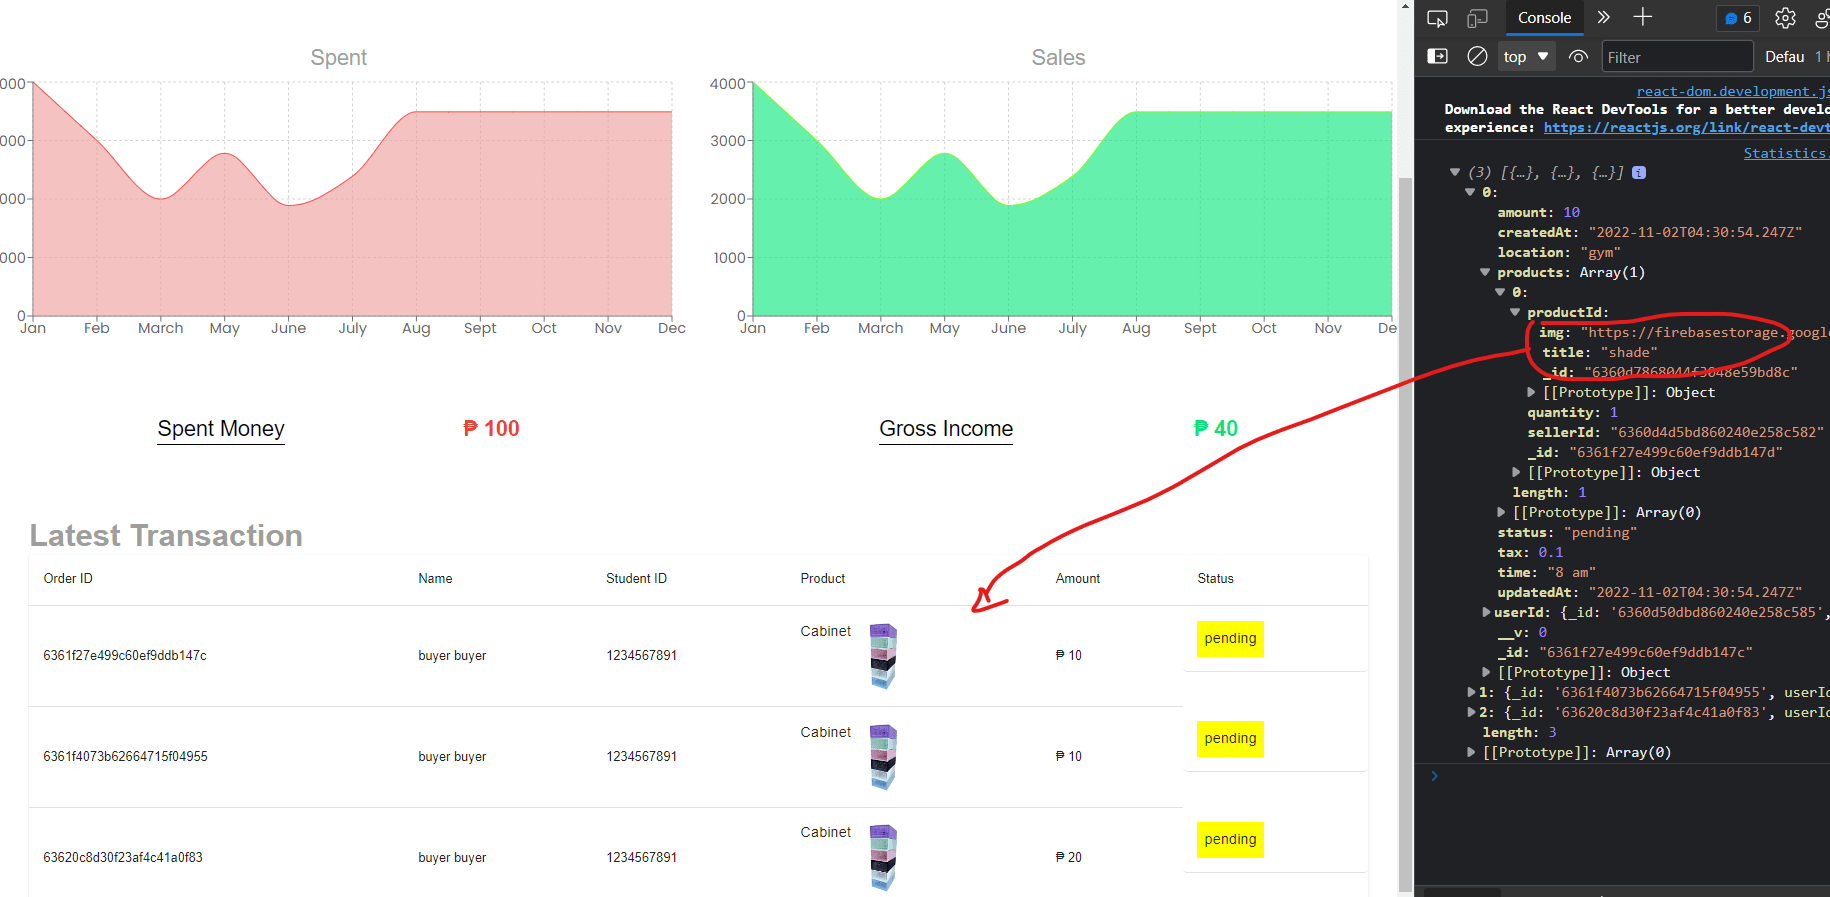Activate the inspect element picker icon
The width and height of the screenshot is (1830, 897).
click(x=1437, y=18)
